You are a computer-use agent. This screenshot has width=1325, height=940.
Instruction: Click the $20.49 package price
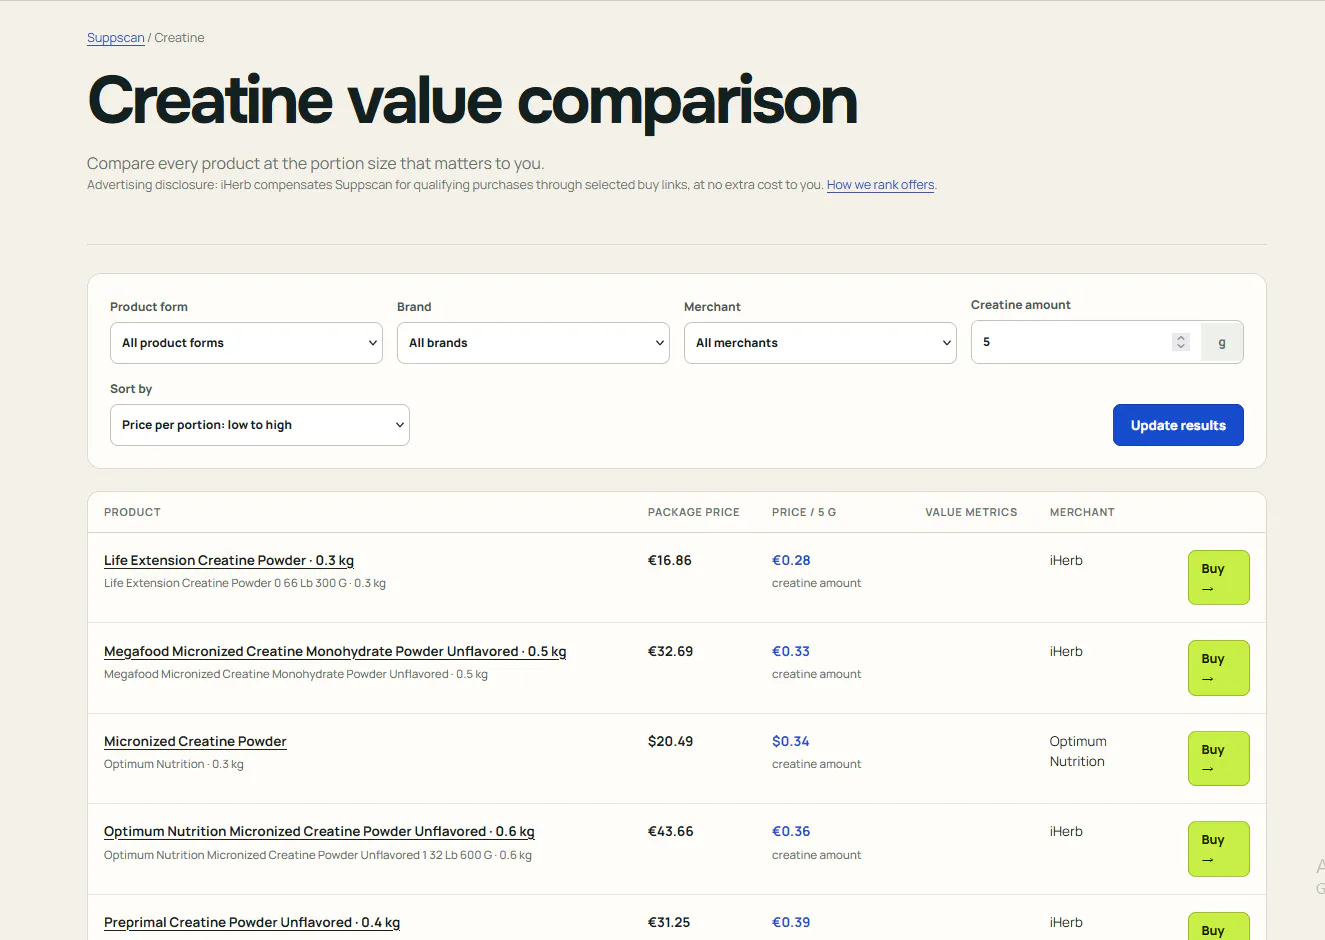(670, 742)
